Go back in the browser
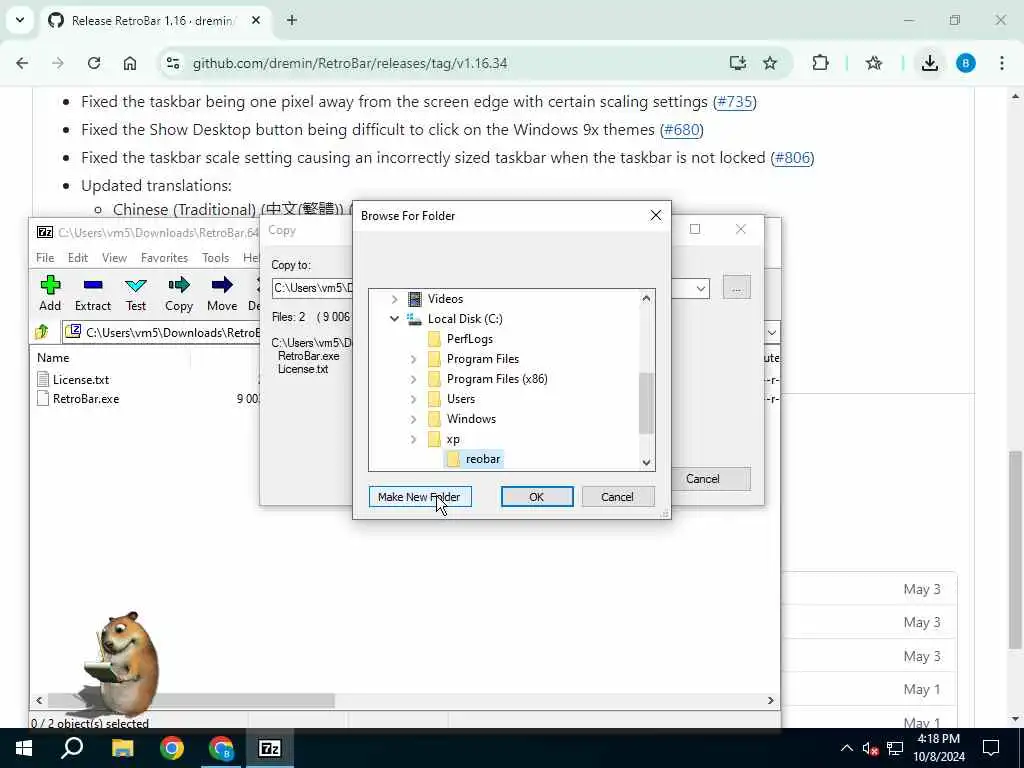The height and width of the screenshot is (768, 1024). 22,63
